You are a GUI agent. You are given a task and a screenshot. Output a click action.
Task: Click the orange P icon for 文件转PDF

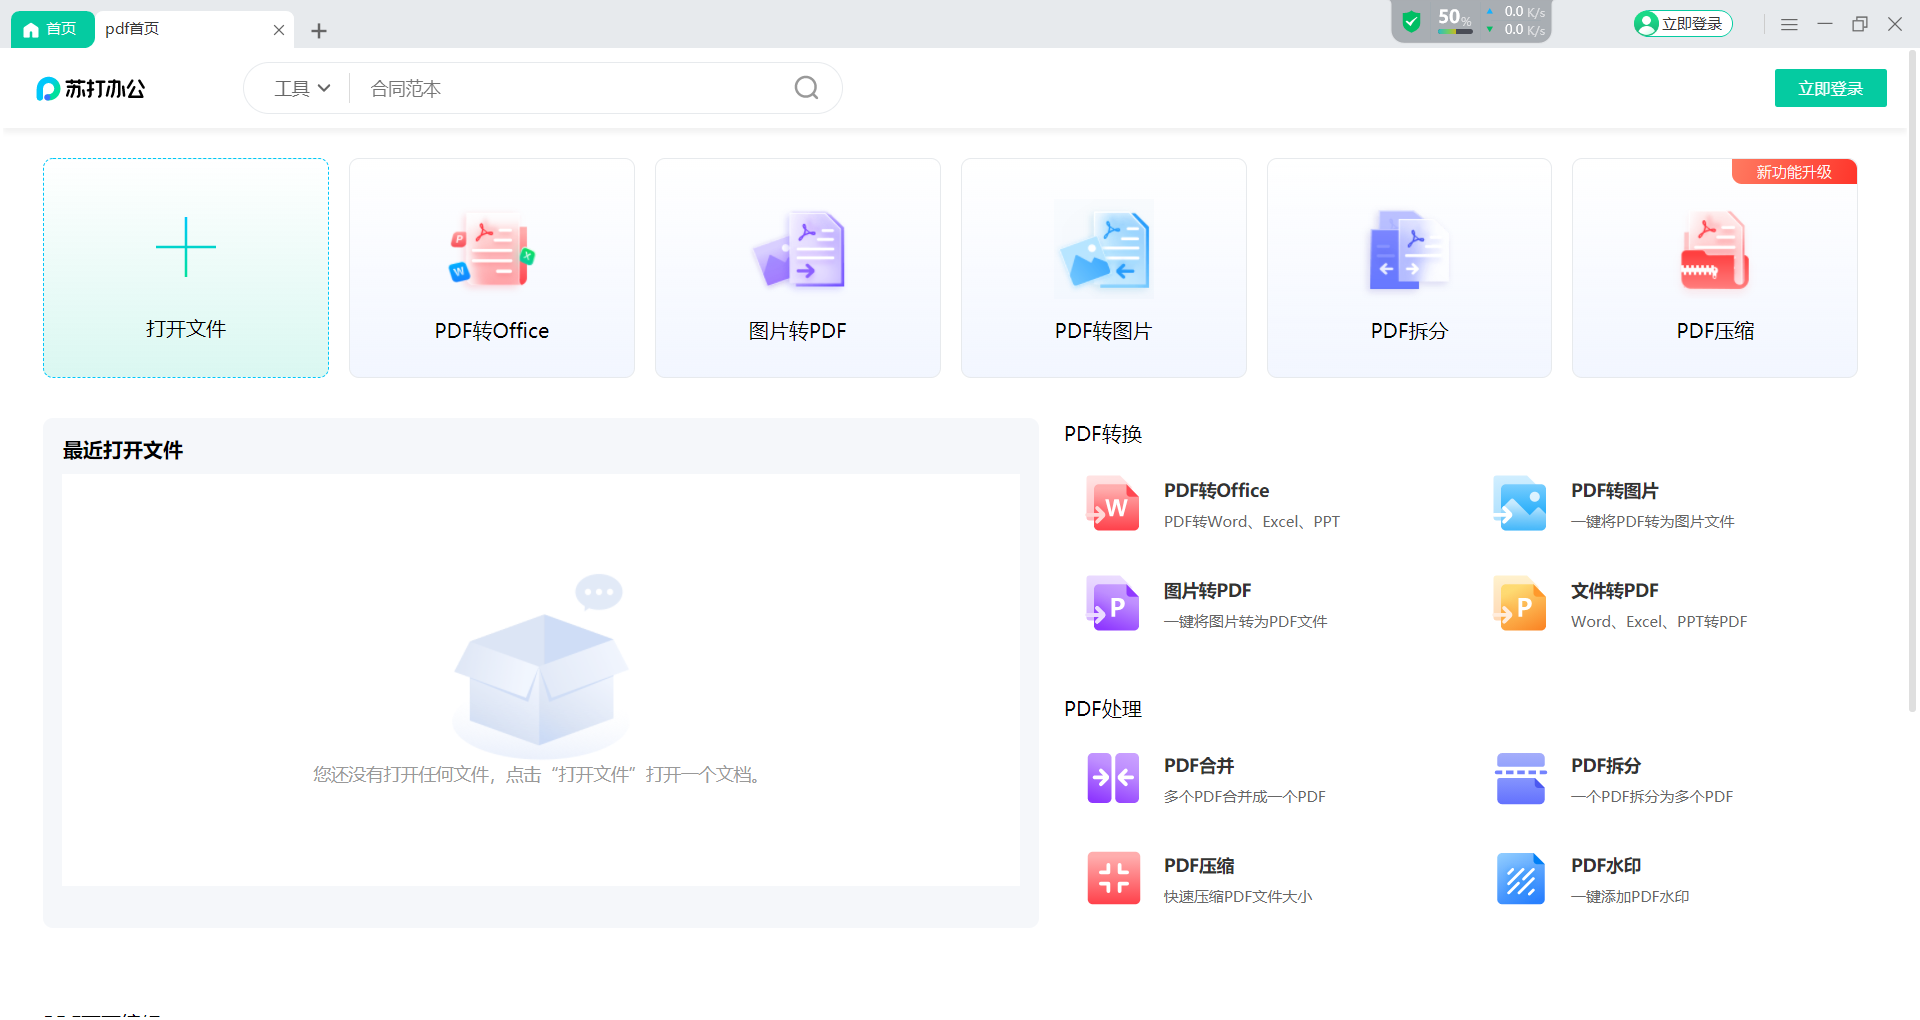click(1520, 603)
